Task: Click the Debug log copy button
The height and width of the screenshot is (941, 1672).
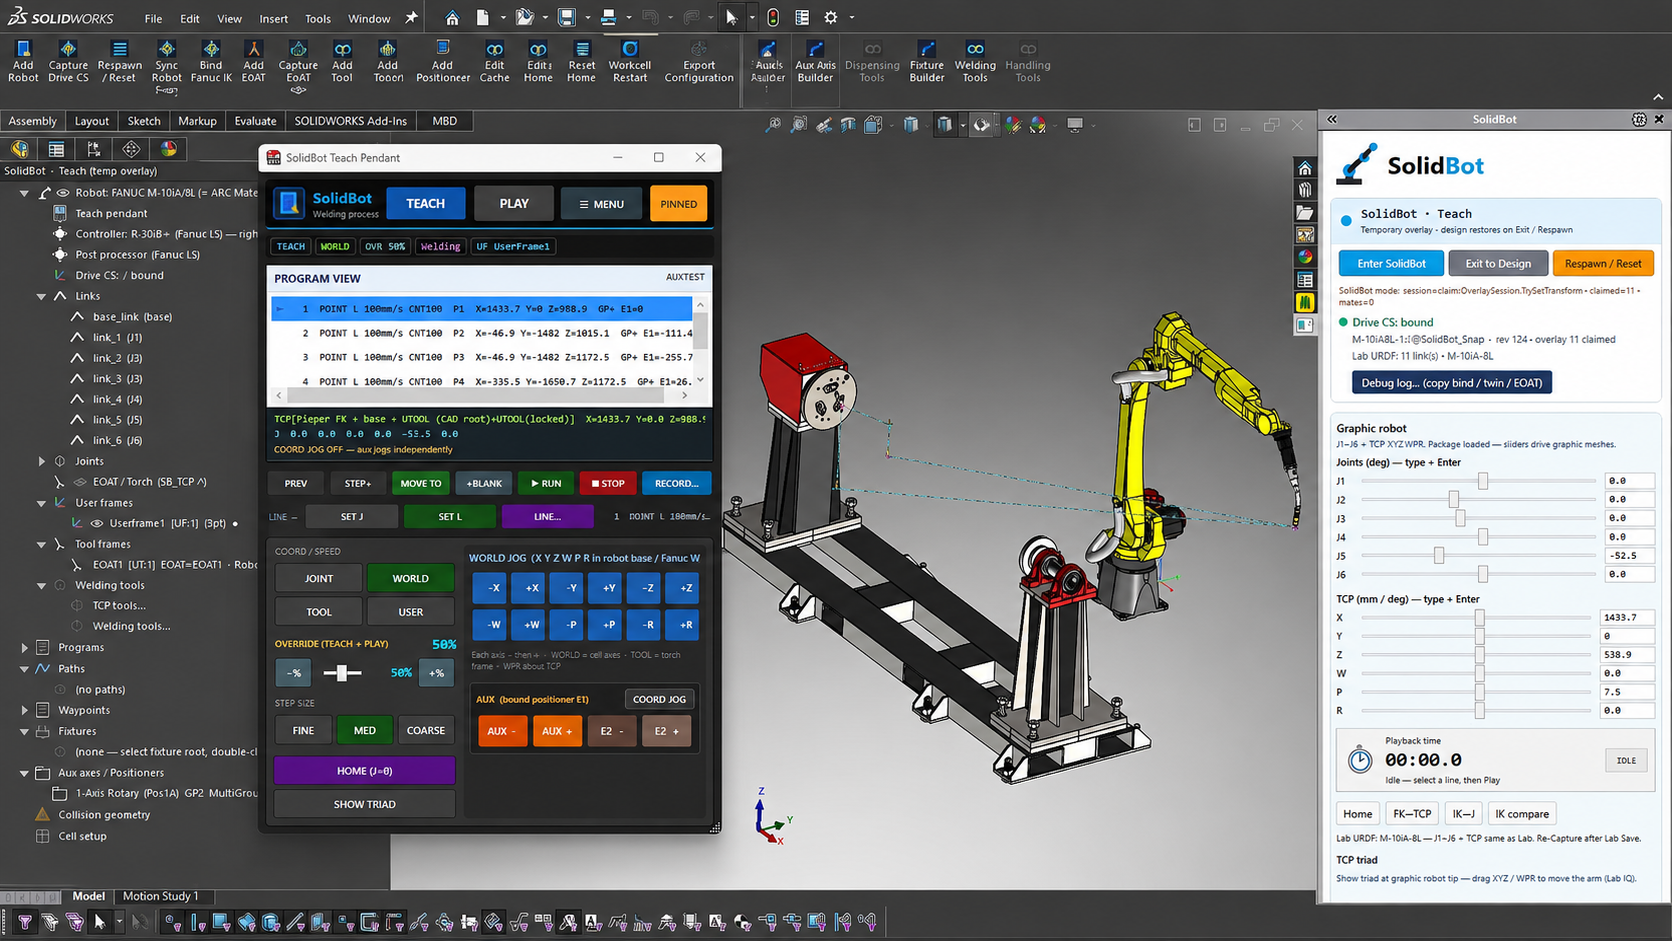Action: pyautogui.click(x=1452, y=383)
